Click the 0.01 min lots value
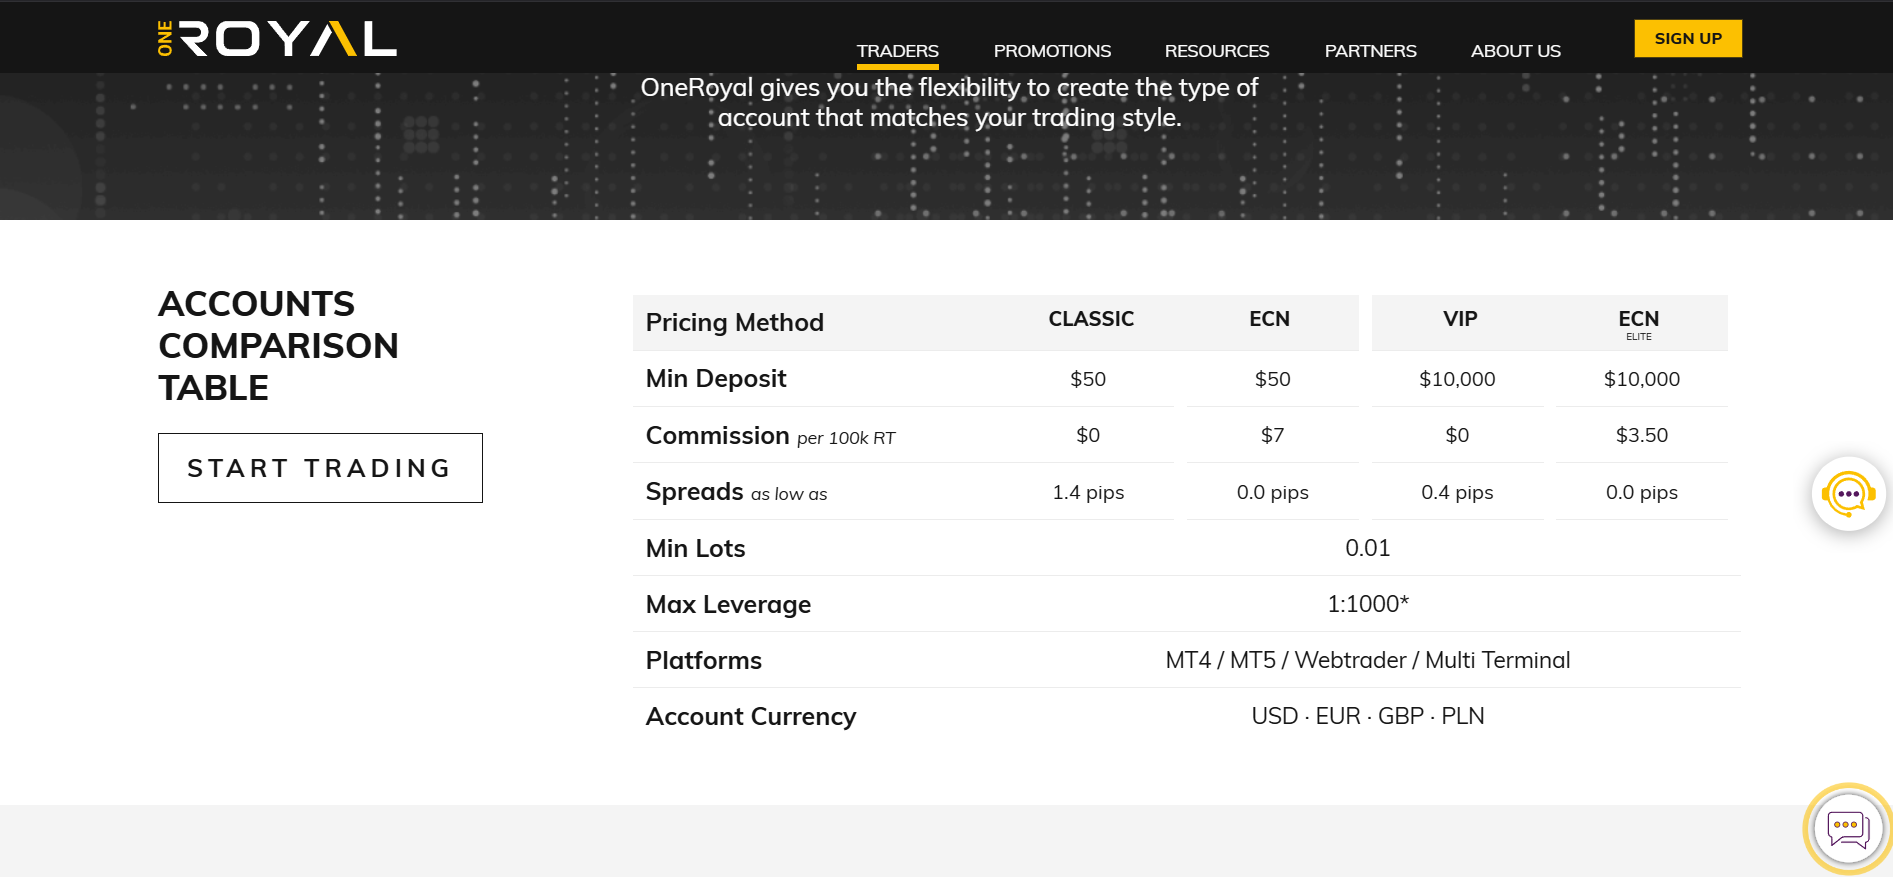This screenshot has height=877, width=1893. tap(1368, 548)
